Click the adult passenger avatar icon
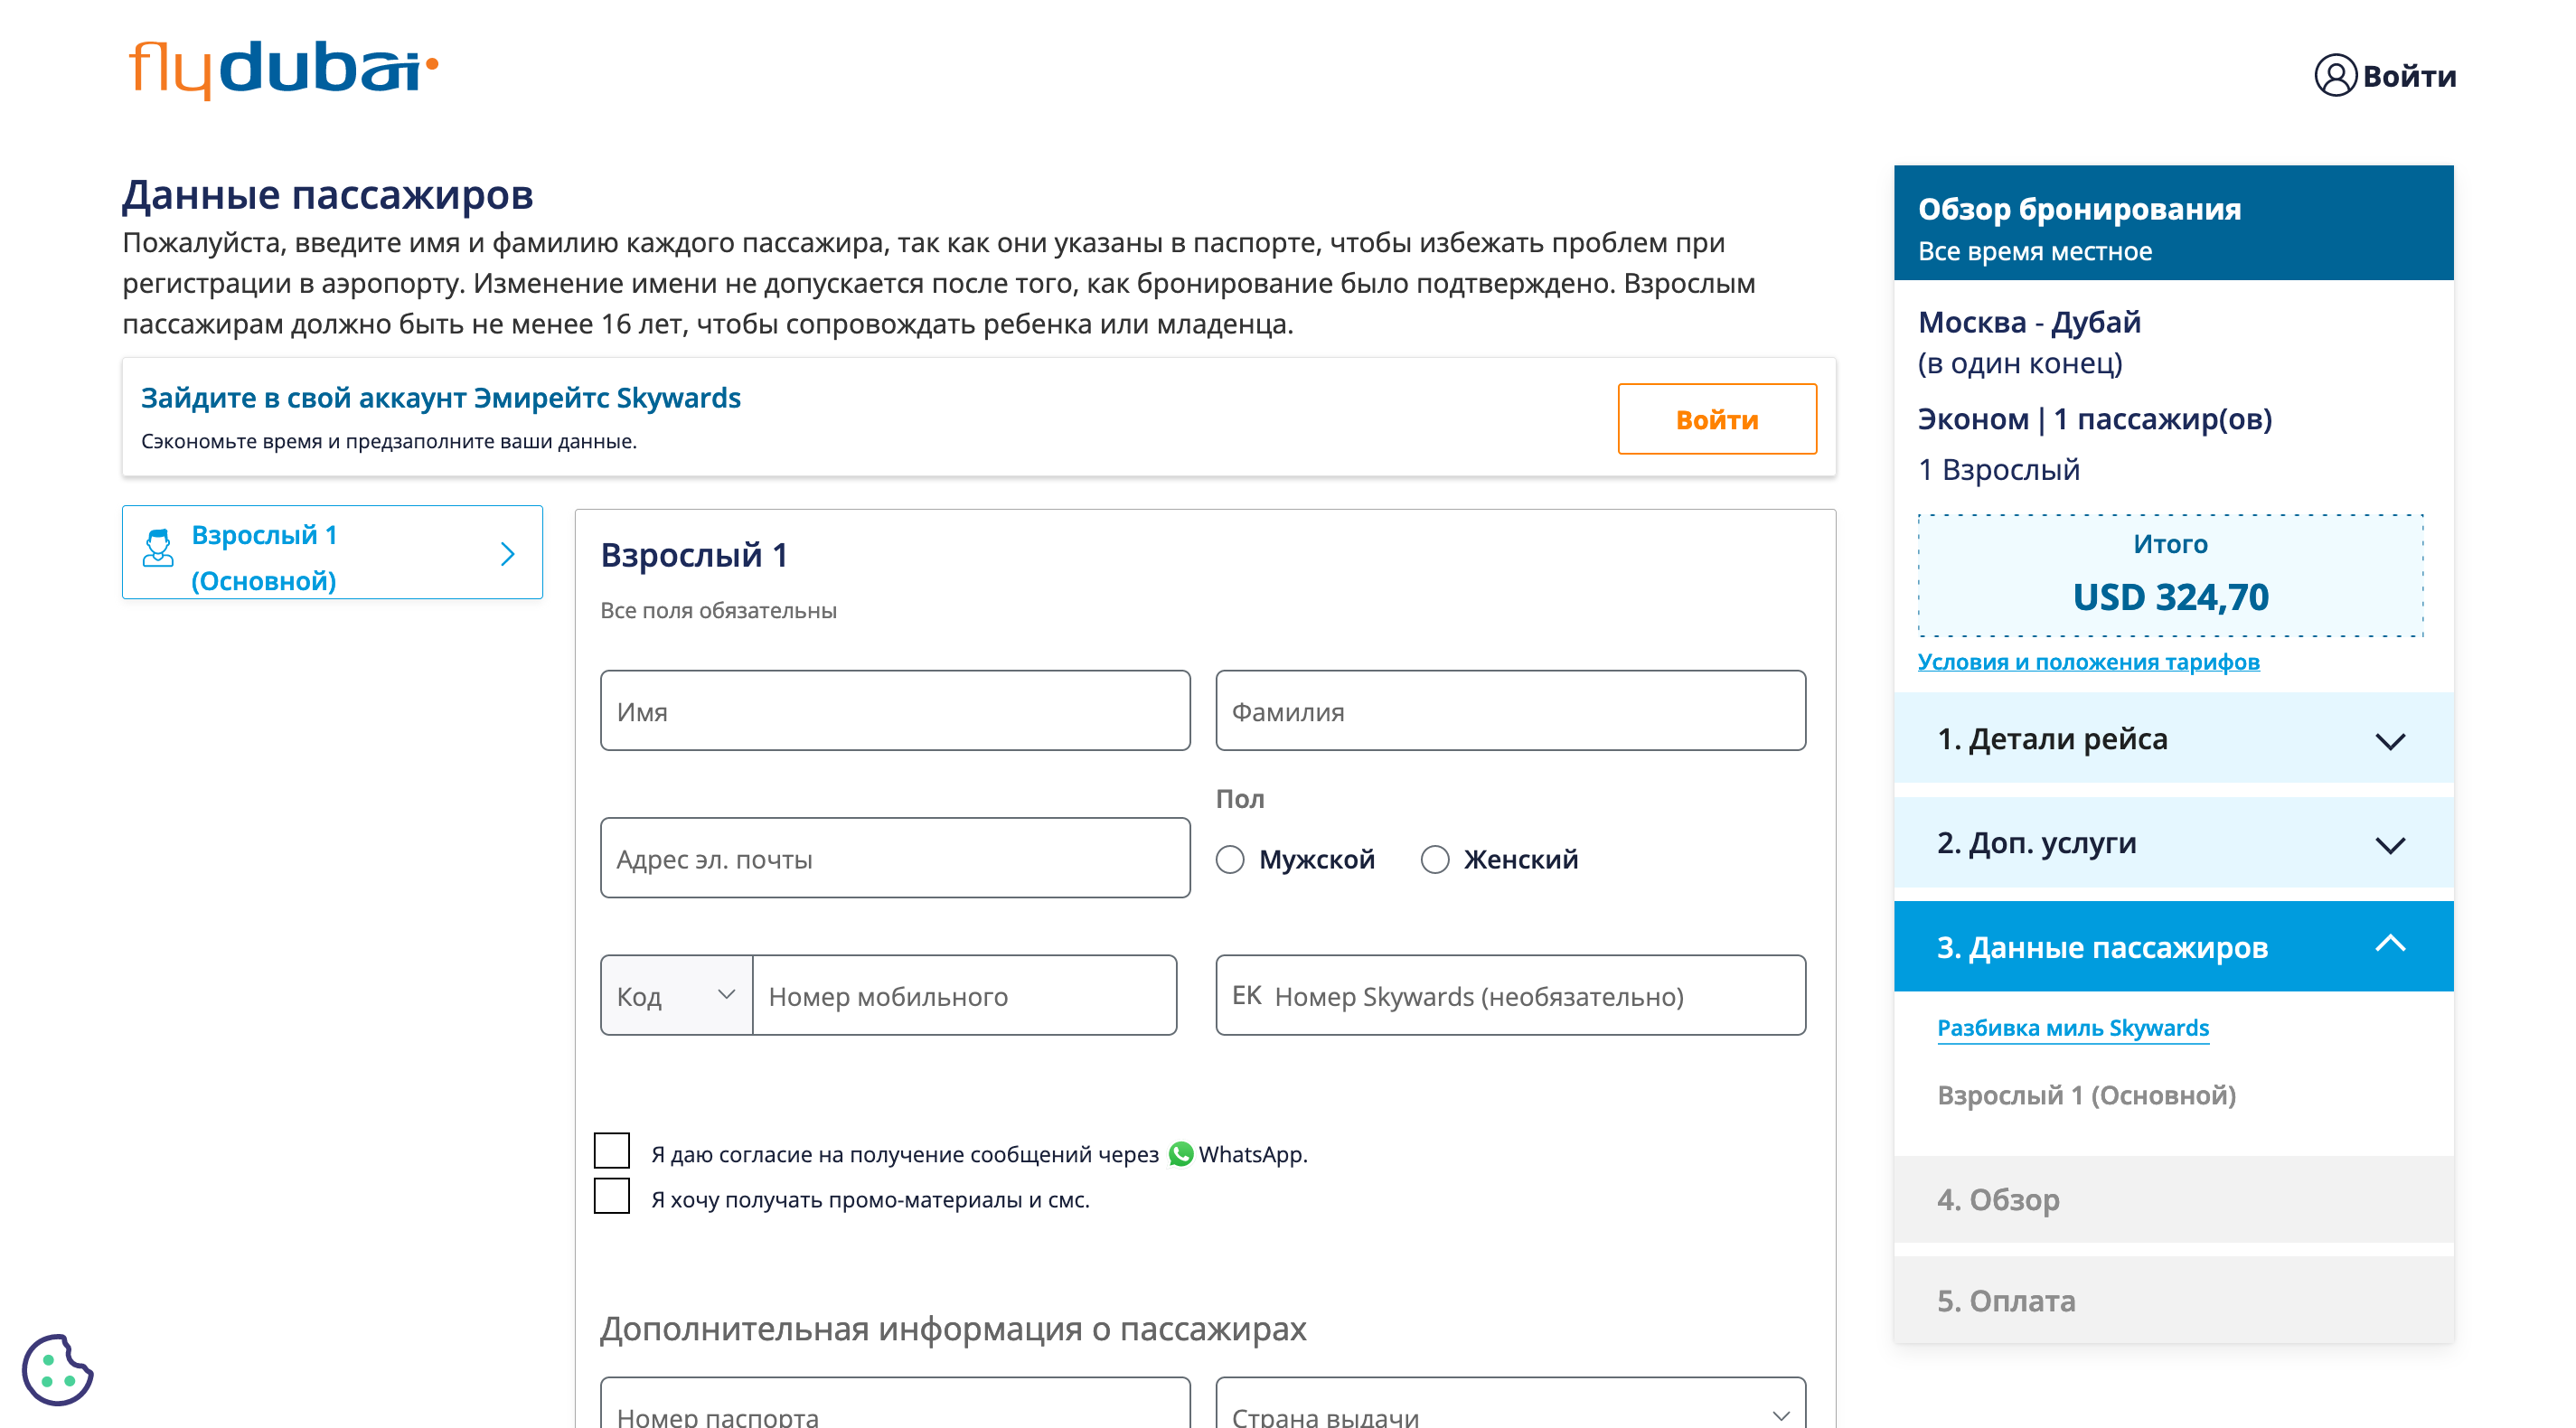The image size is (2576, 1428). (158, 549)
